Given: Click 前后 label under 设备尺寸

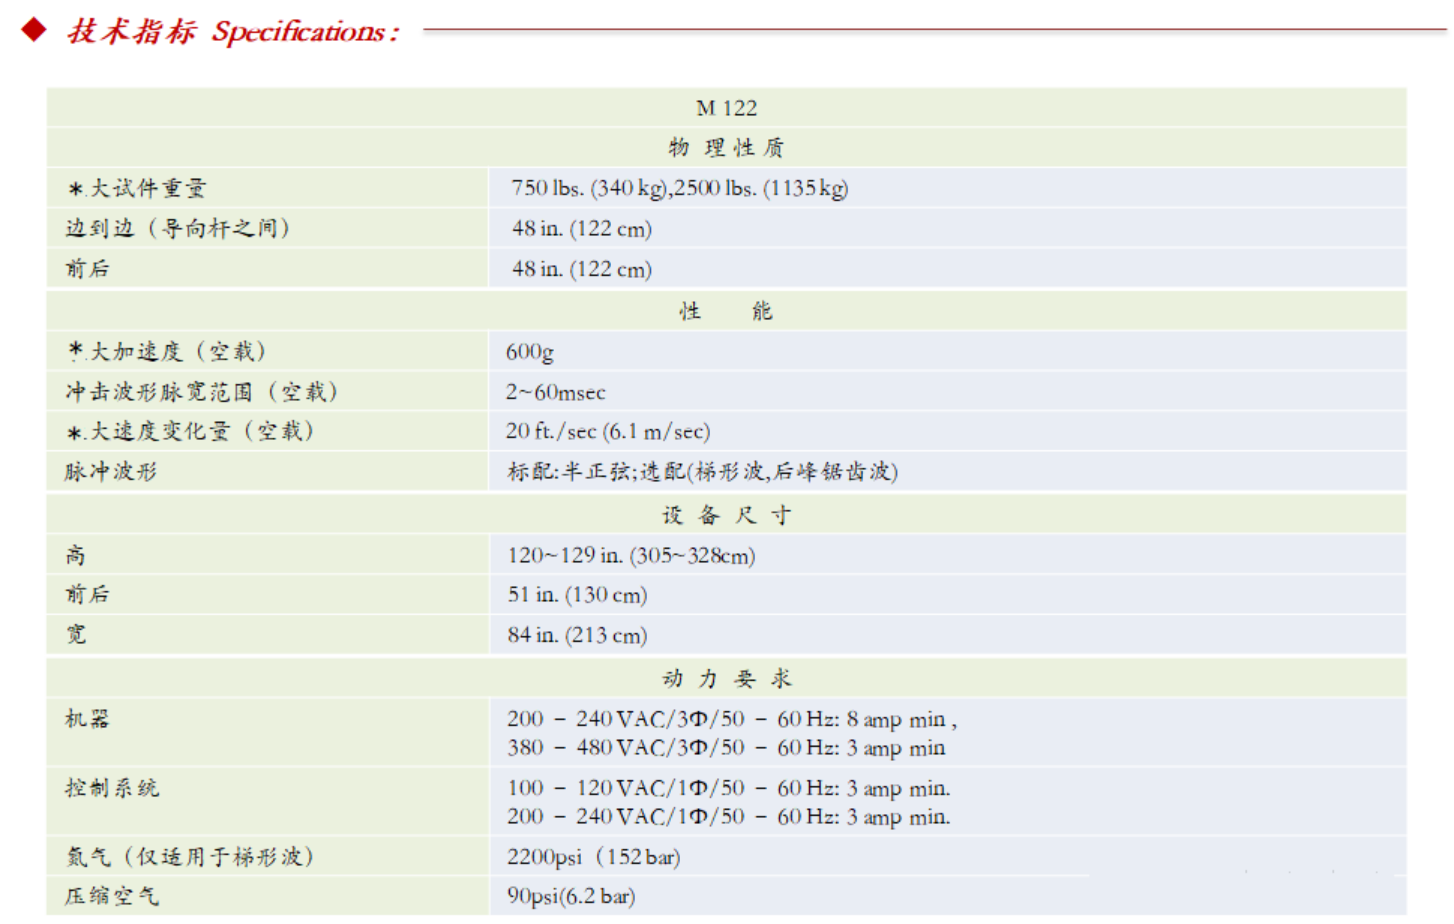Looking at the screenshot, I should [x=88, y=594].
